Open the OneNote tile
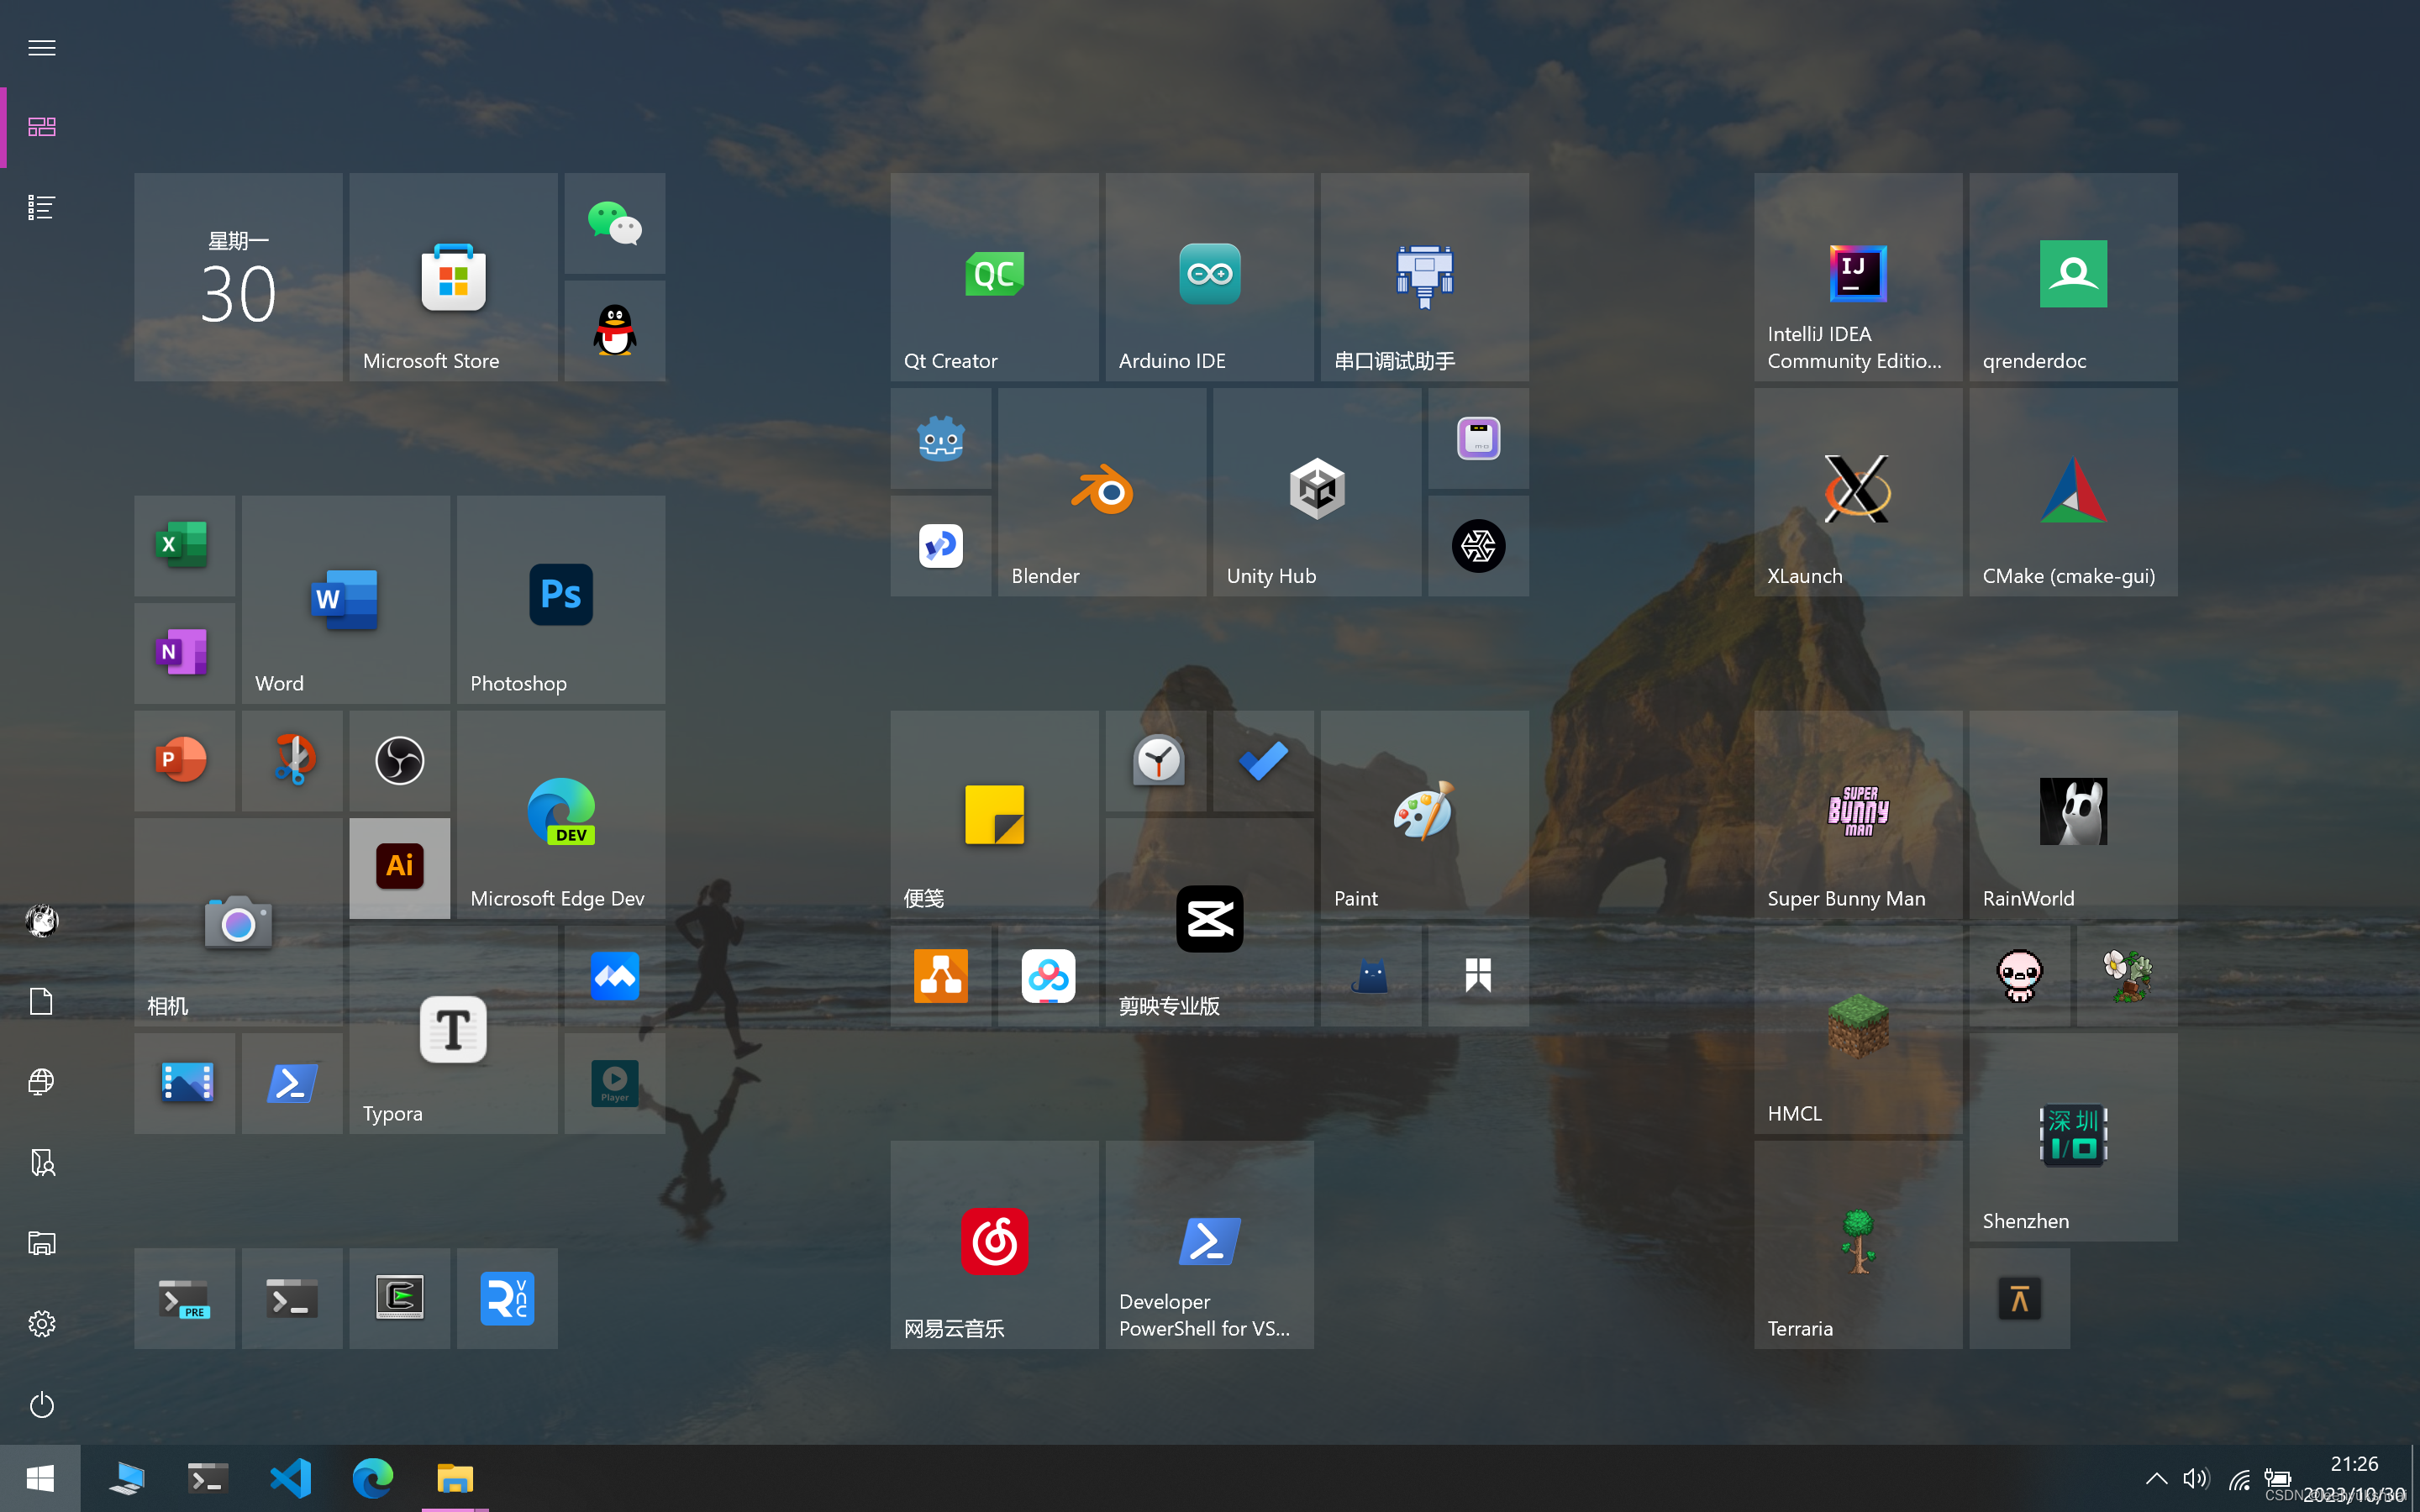This screenshot has height=1512, width=2420. (185, 653)
